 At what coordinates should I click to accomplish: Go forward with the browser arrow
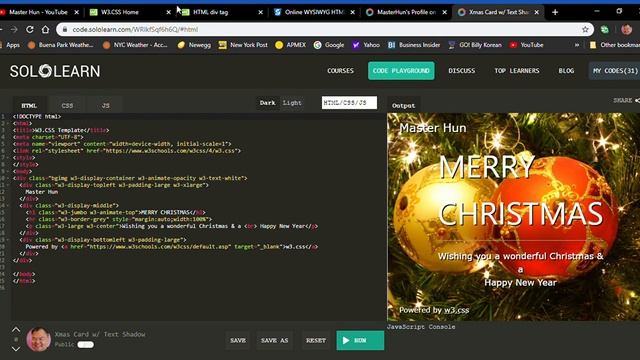coord(14,29)
